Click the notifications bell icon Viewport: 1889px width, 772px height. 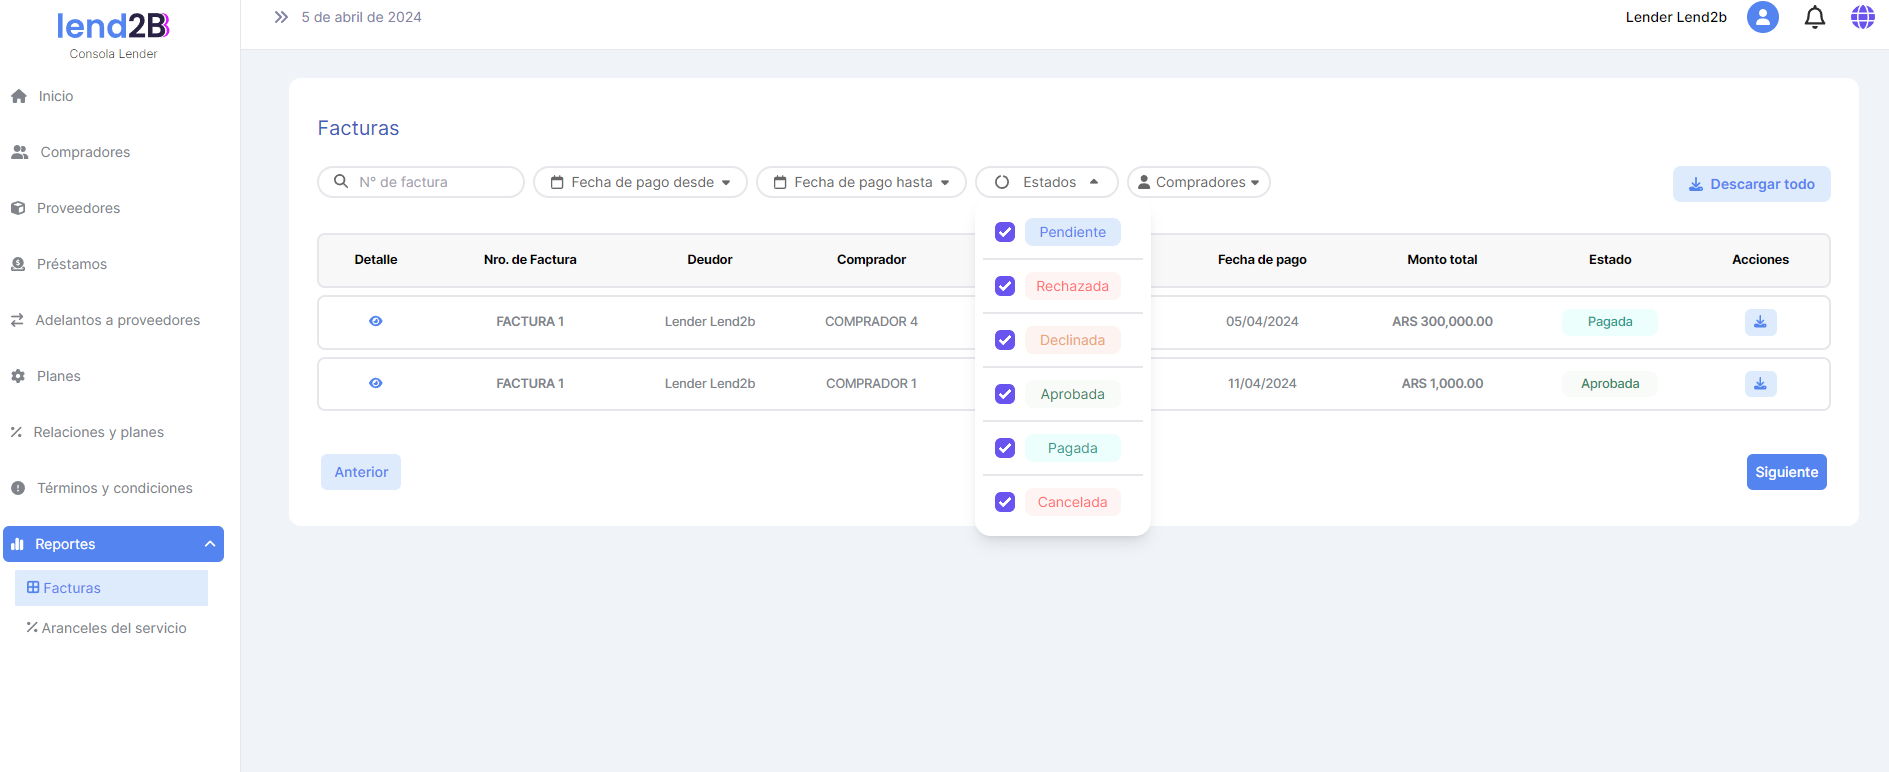point(1814,17)
